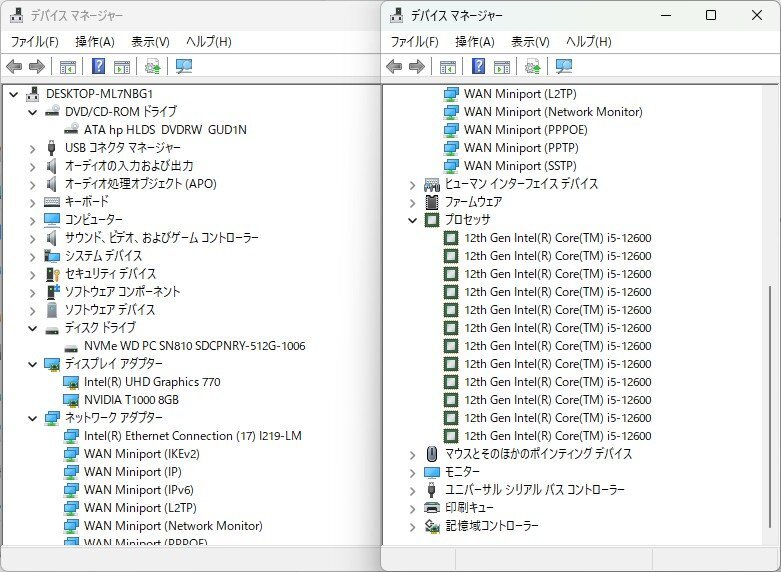Click blue Help icon in left window toolbar
This screenshot has width=781, height=572.
click(x=99, y=66)
